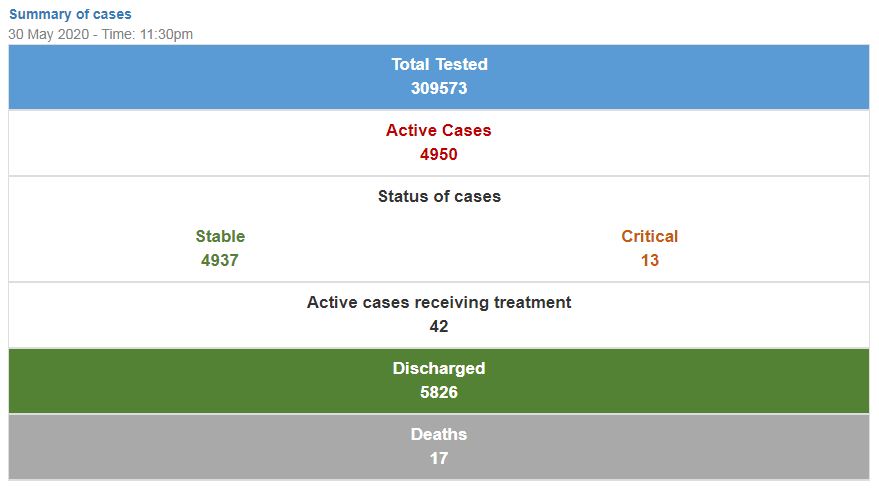879x488 pixels.
Task: Select the 5826 discharged number
Action: pyautogui.click(x=439, y=393)
